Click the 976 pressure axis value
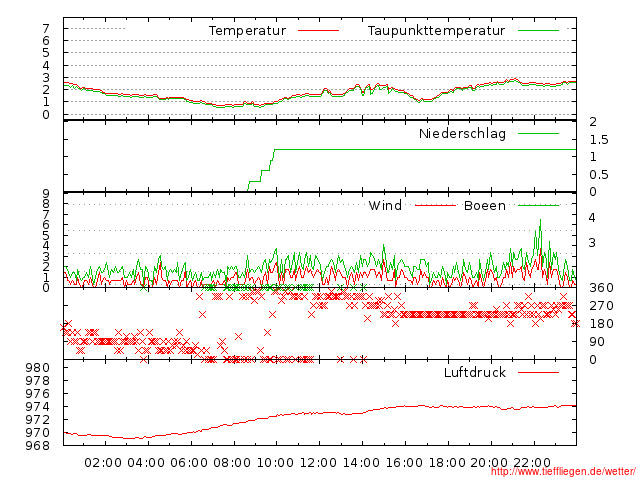The width and height of the screenshot is (640, 480). pos(38,394)
